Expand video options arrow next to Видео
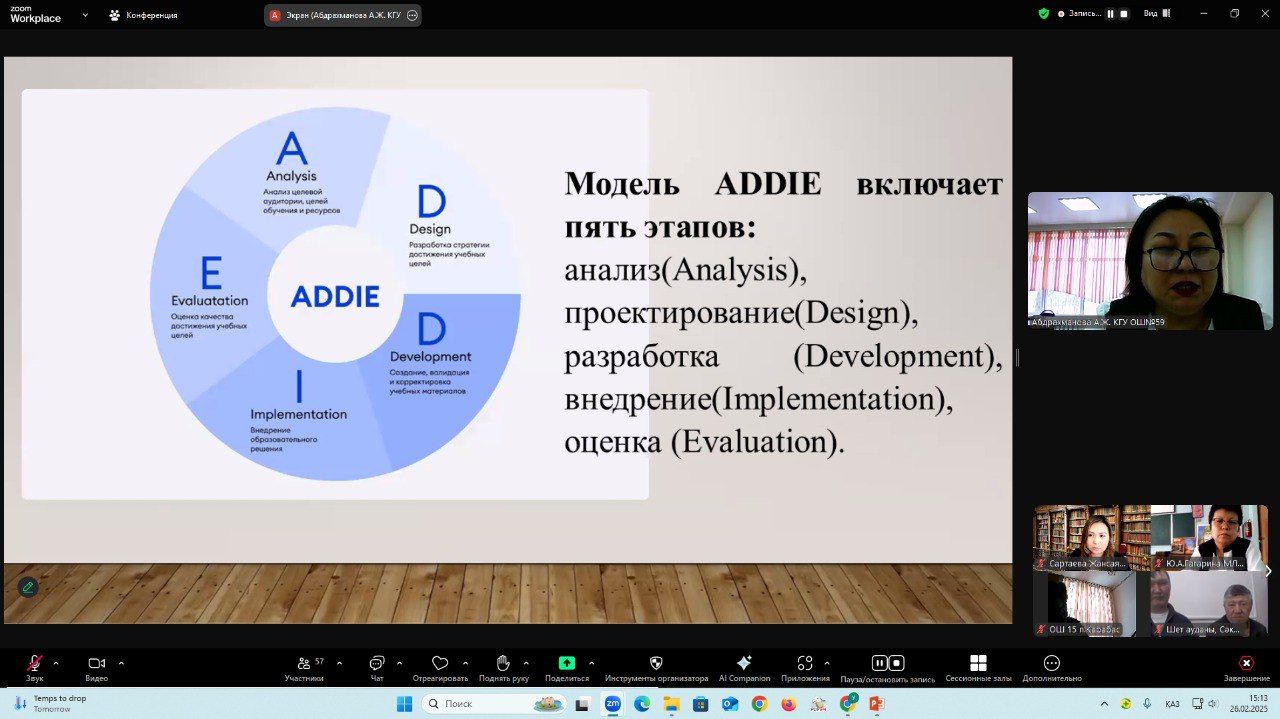Image resolution: width=1280 pixels, height=719 pixels. [x=122, y=663]
